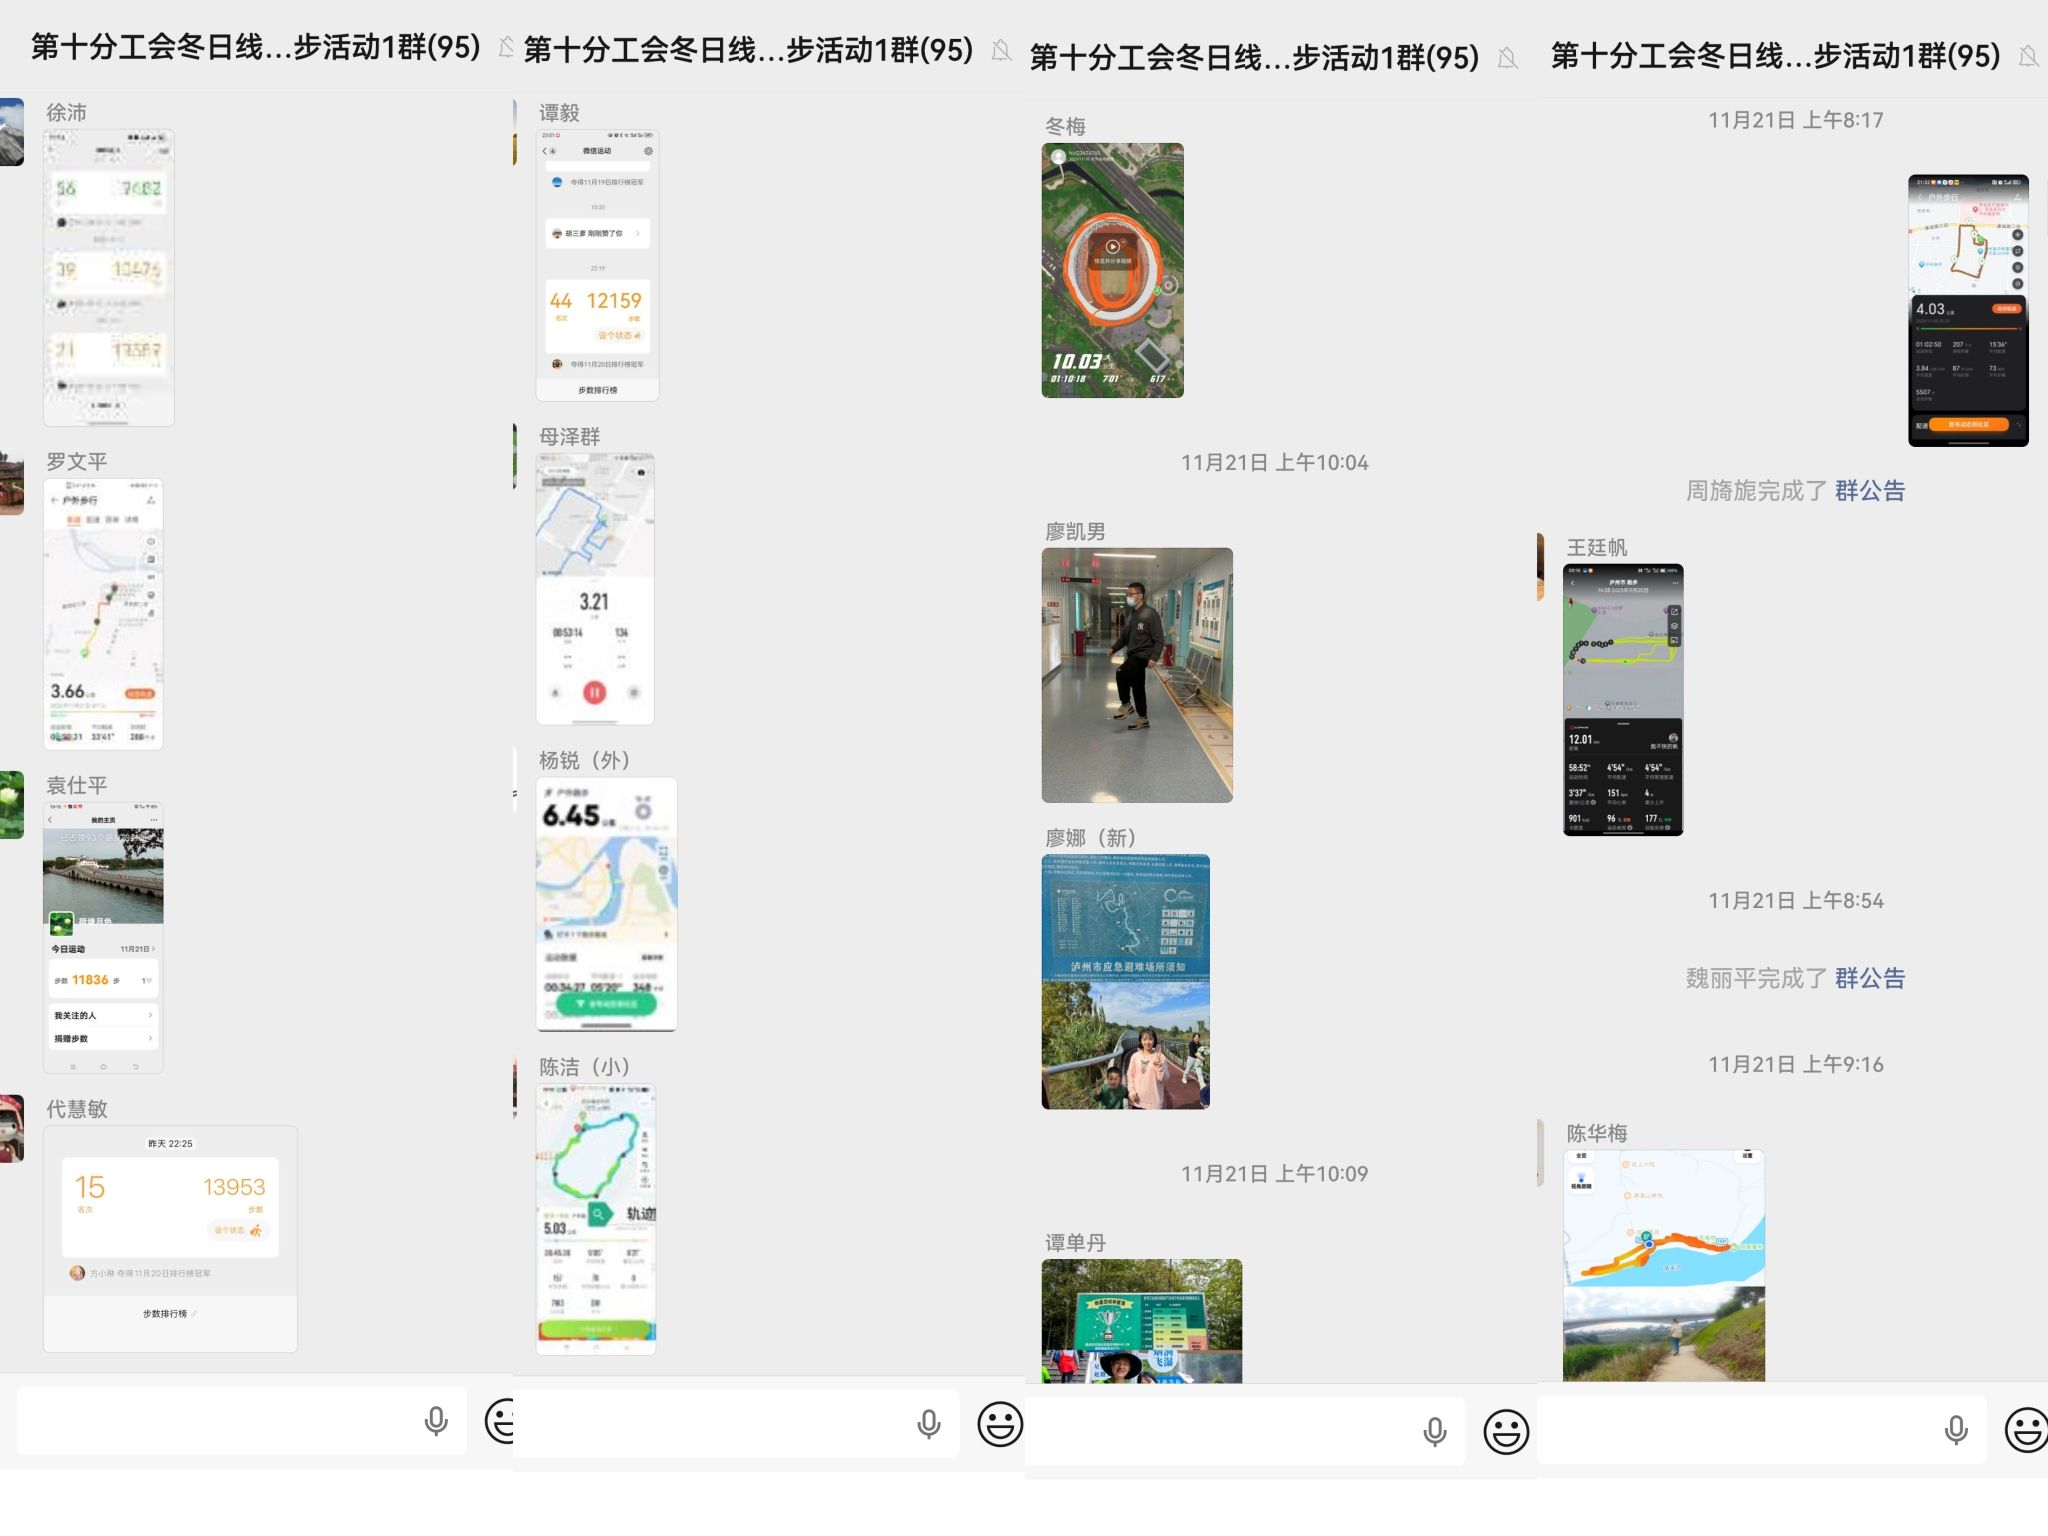Open 群公告 link after 周旖旎完成了

coord(1869,491)
